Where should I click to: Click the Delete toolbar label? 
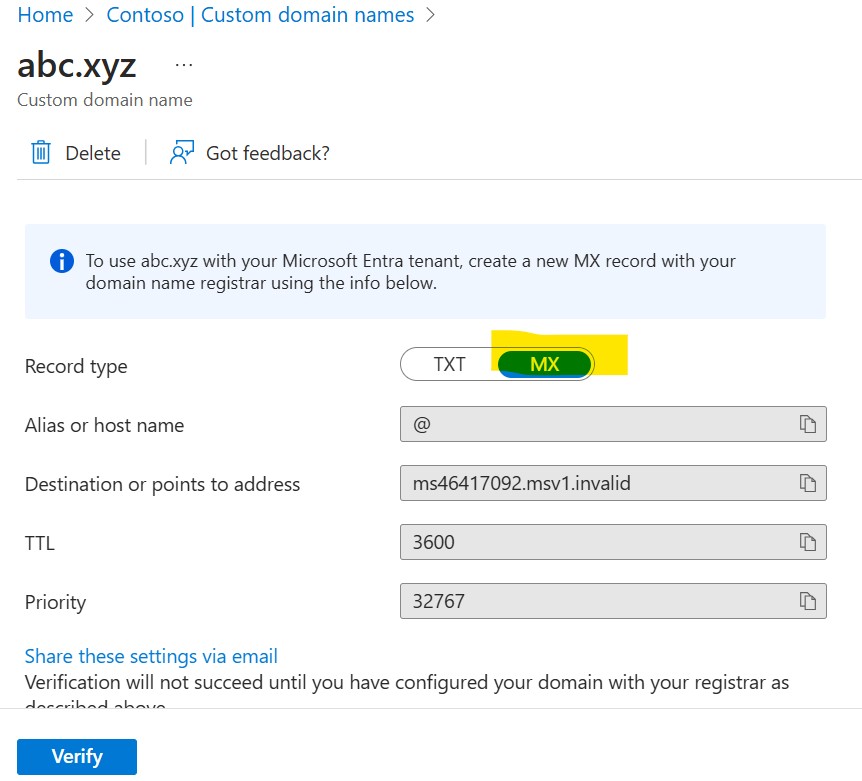[93, 153]
